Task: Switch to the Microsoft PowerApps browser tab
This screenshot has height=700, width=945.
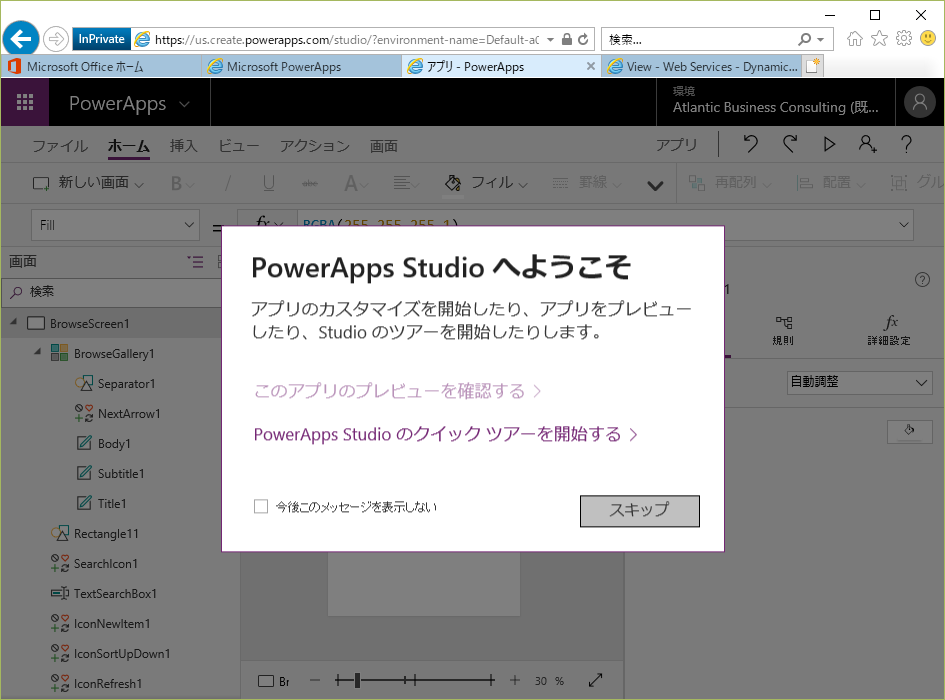Action: pyautogui.click(x=301, y=66)
